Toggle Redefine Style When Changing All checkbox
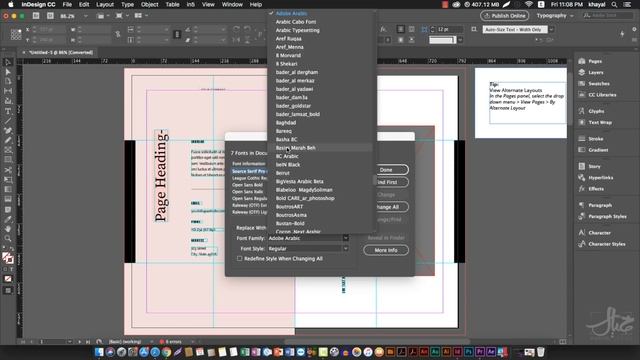The image size is (640, 360). coord(240,258)
